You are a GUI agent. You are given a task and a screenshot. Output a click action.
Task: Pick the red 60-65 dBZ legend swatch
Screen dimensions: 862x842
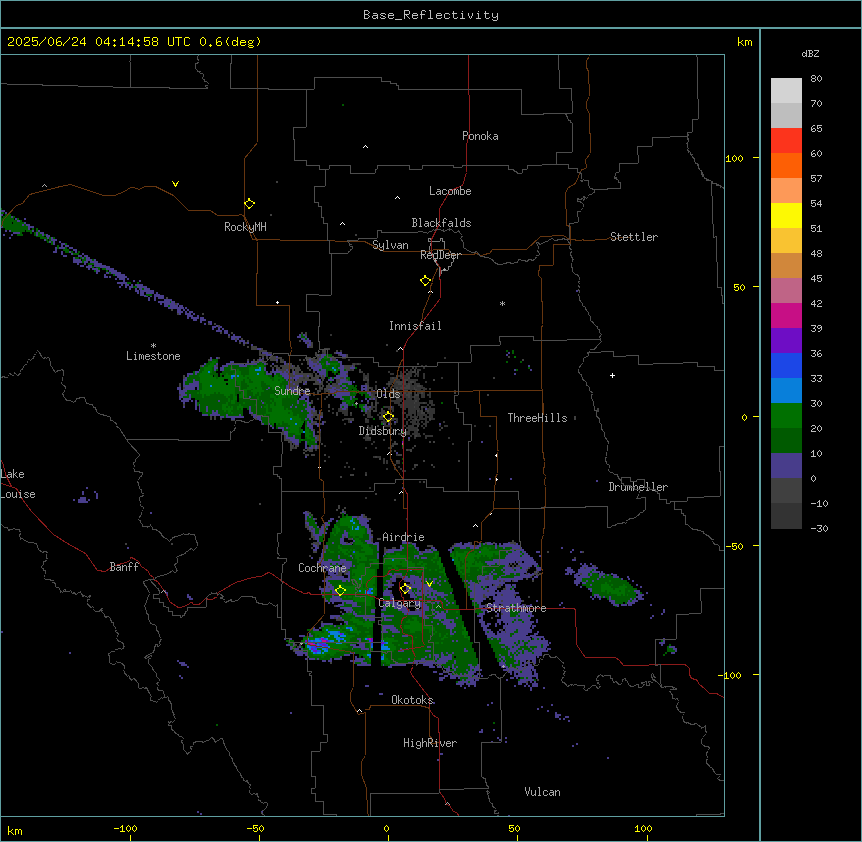click(786, 141)
